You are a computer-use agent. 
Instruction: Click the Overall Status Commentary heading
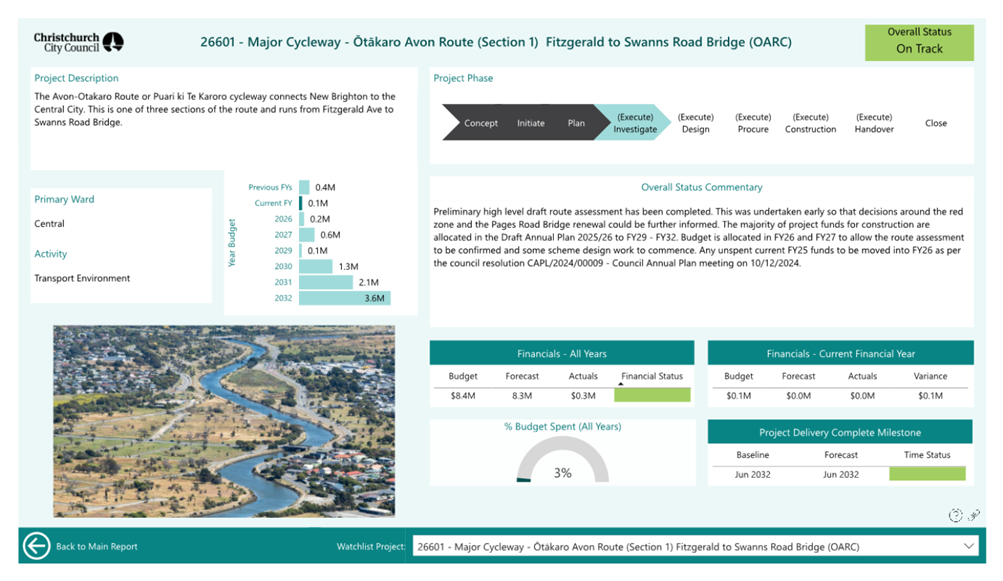click(702, 187)
